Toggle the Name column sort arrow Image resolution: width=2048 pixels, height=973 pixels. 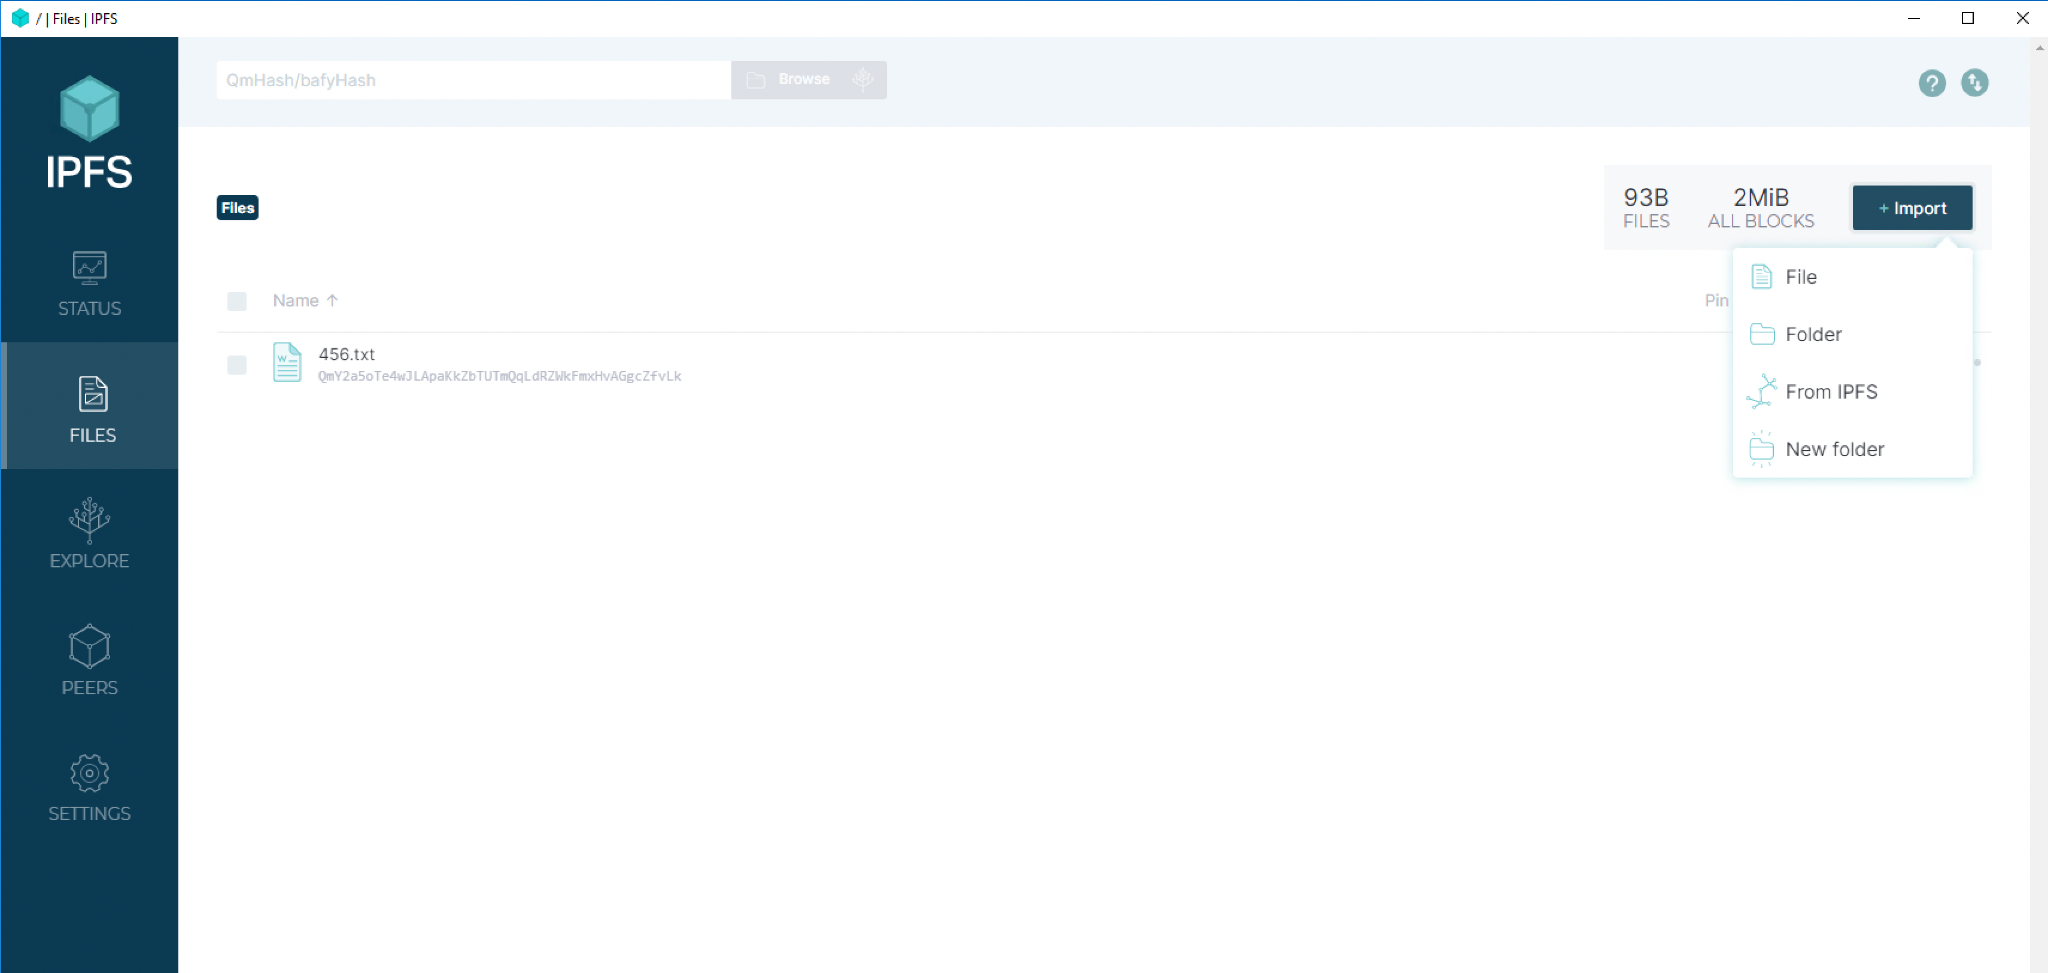[331, 300]
